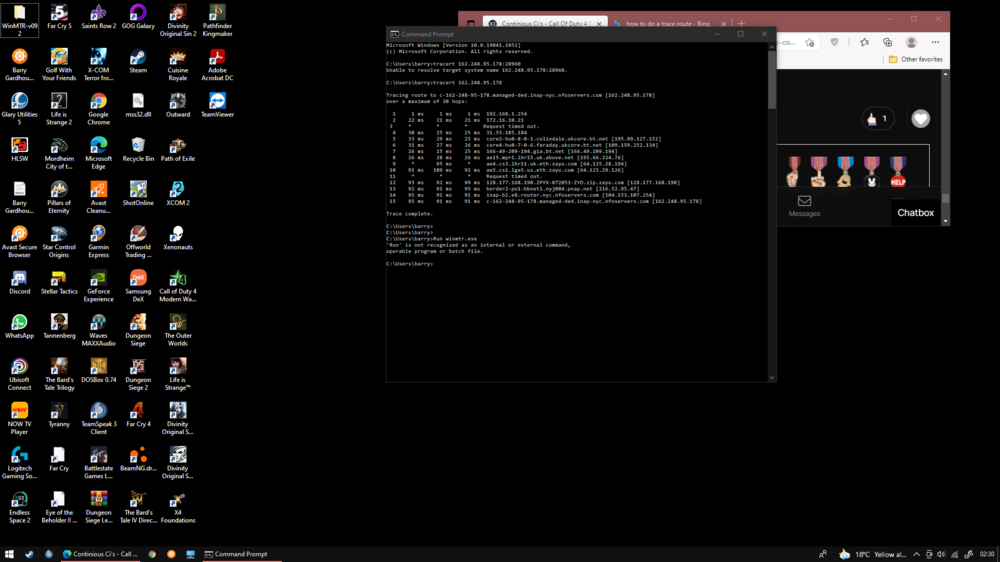Open the Discord desktop icon

(x=19, y=279)
